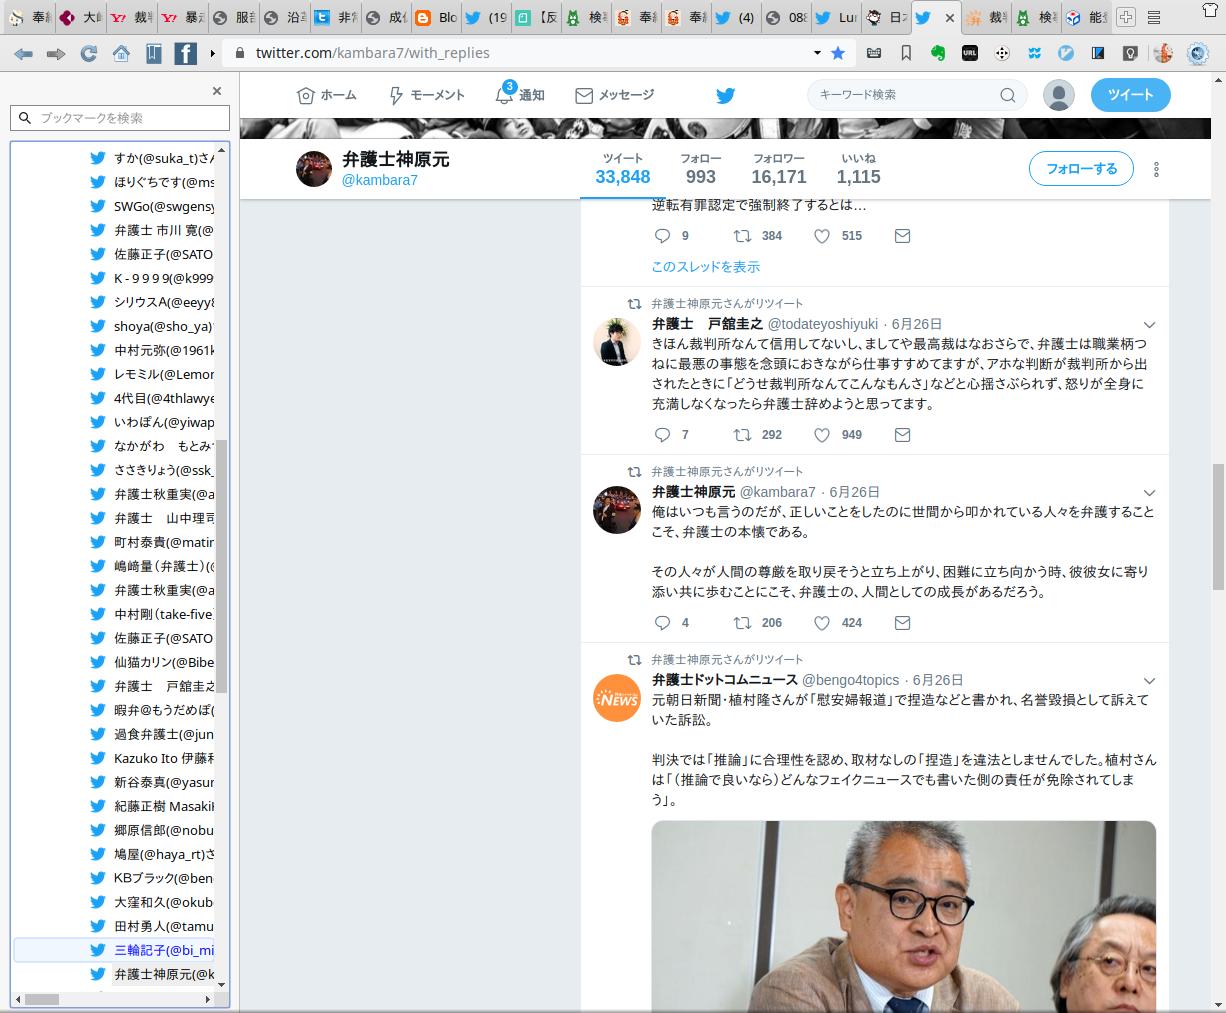Select the フォロワー 16,171 tab
1226x1013 pixels.
(779, 169)
